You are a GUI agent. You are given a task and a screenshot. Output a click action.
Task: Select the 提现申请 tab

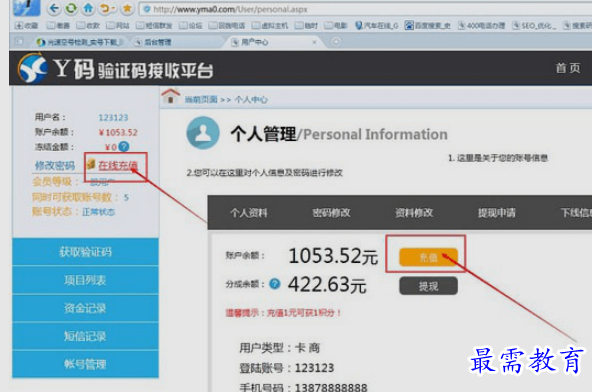point(496,213)
